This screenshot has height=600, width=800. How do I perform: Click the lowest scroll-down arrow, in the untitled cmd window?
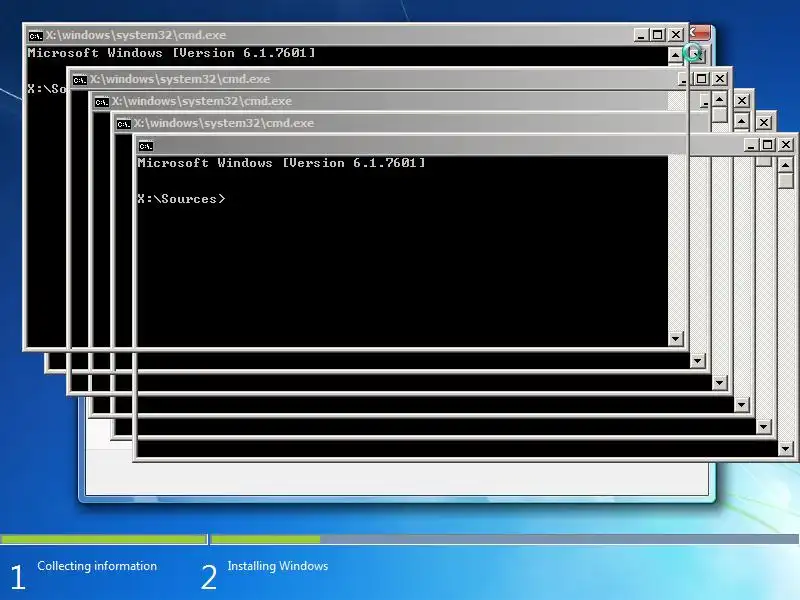[x=785, y=449]
